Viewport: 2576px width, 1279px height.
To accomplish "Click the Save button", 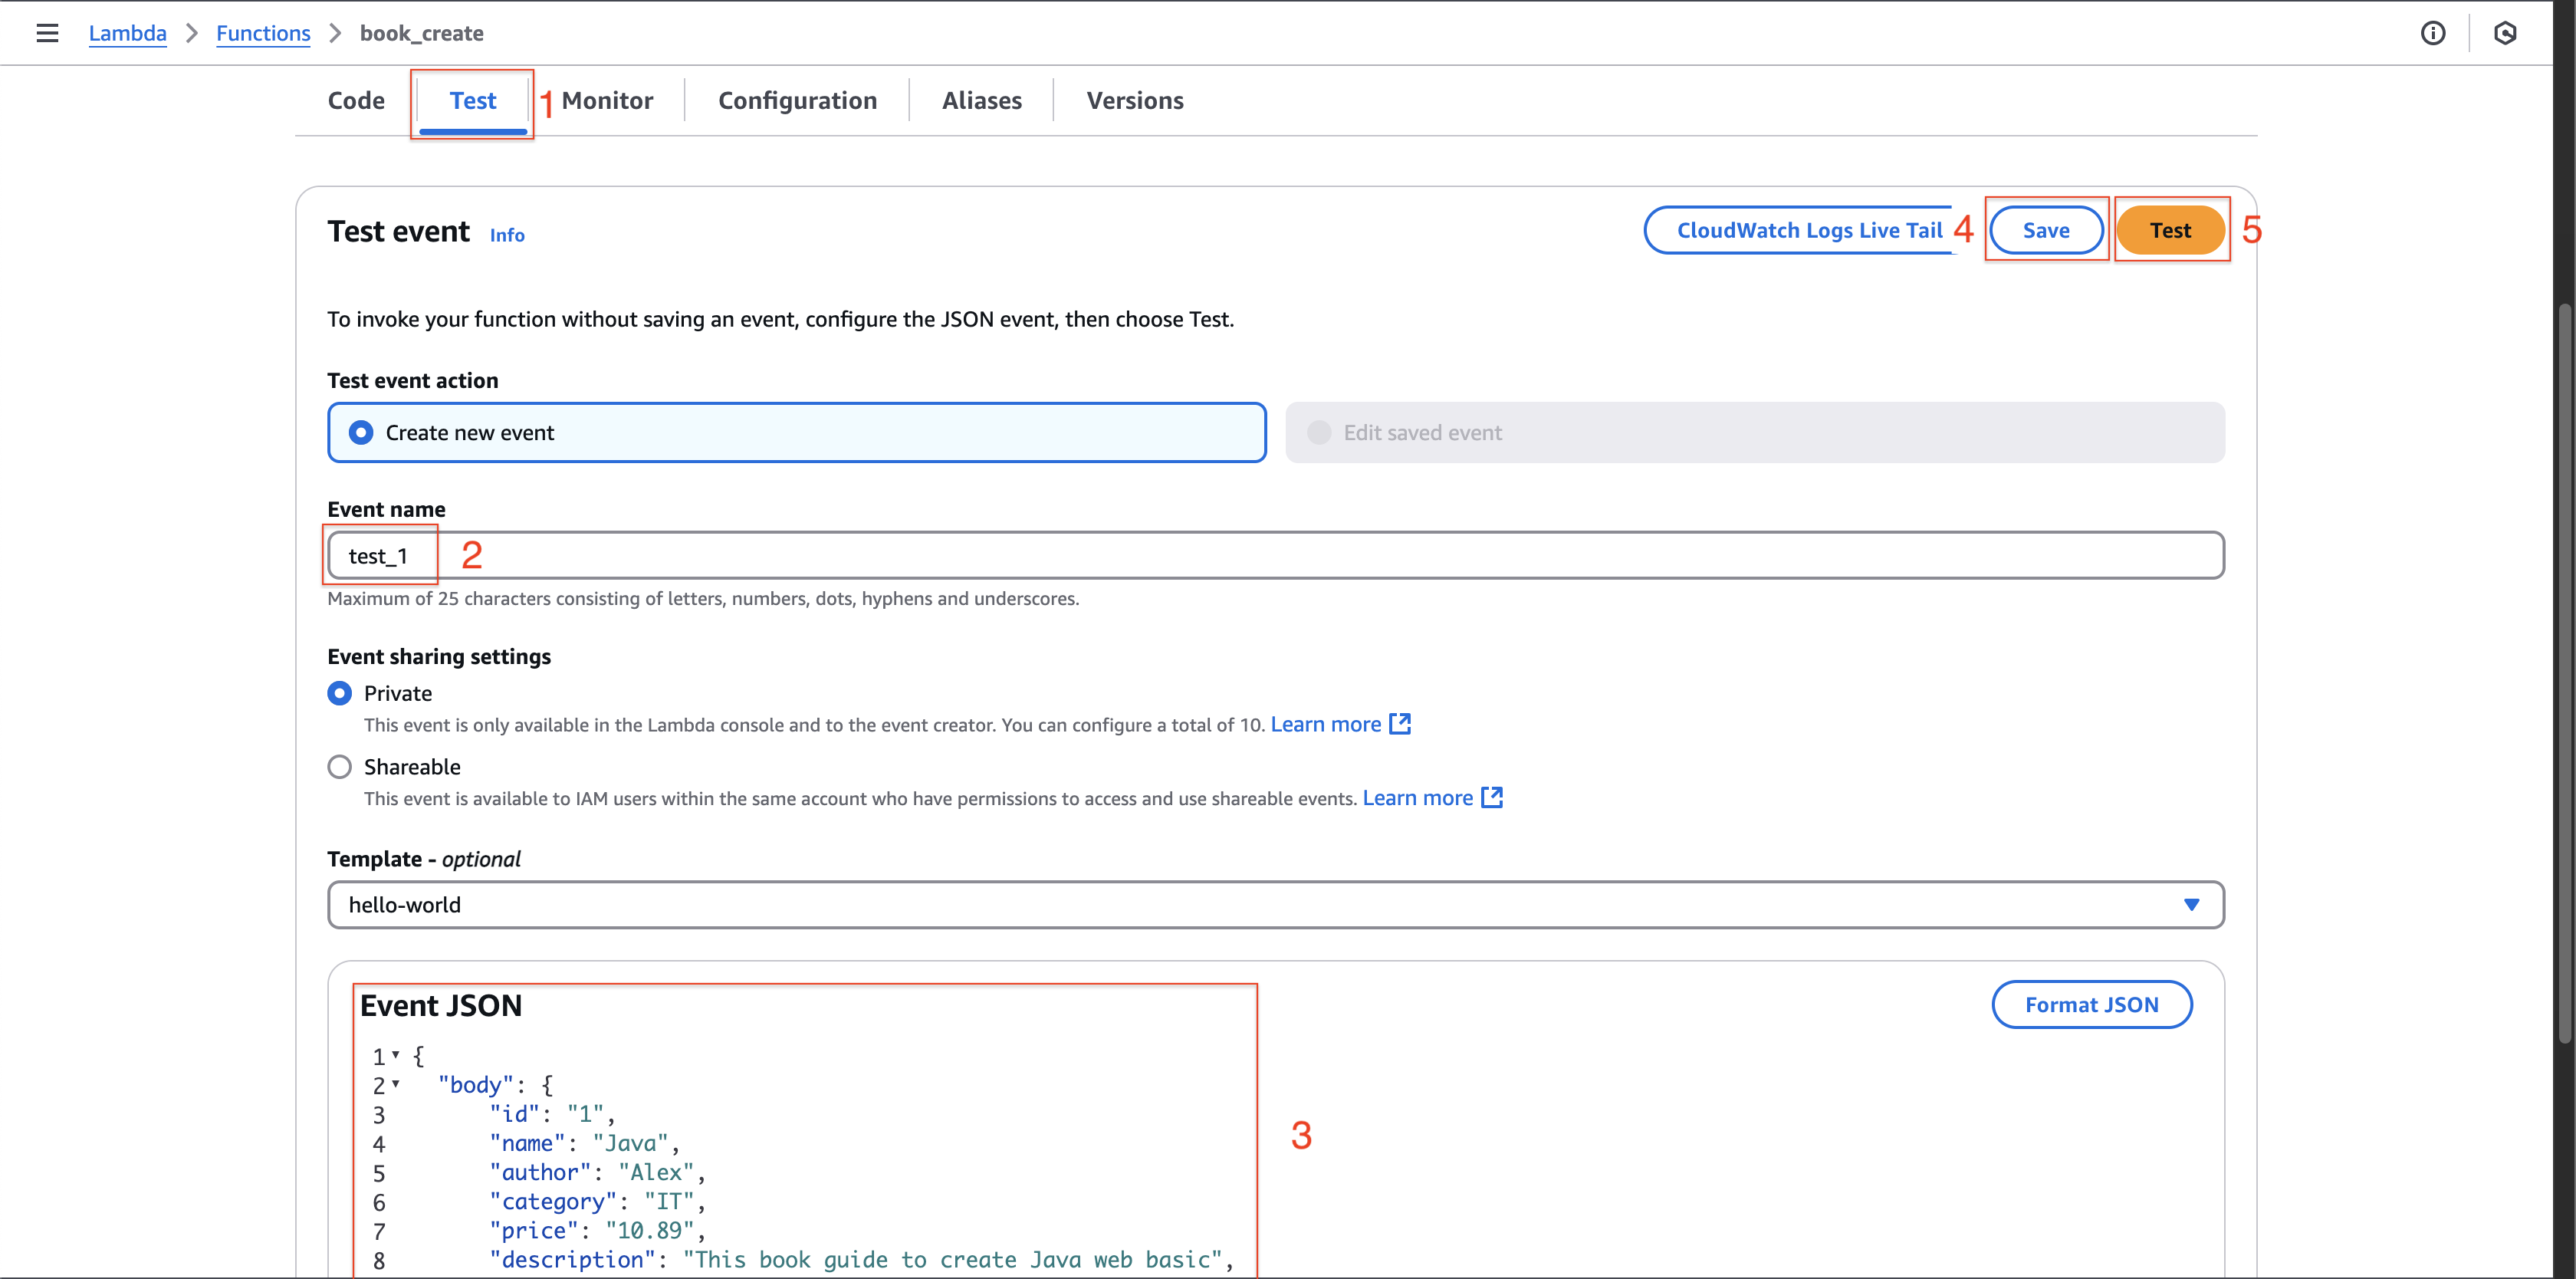I will [x=2045, y=229].
